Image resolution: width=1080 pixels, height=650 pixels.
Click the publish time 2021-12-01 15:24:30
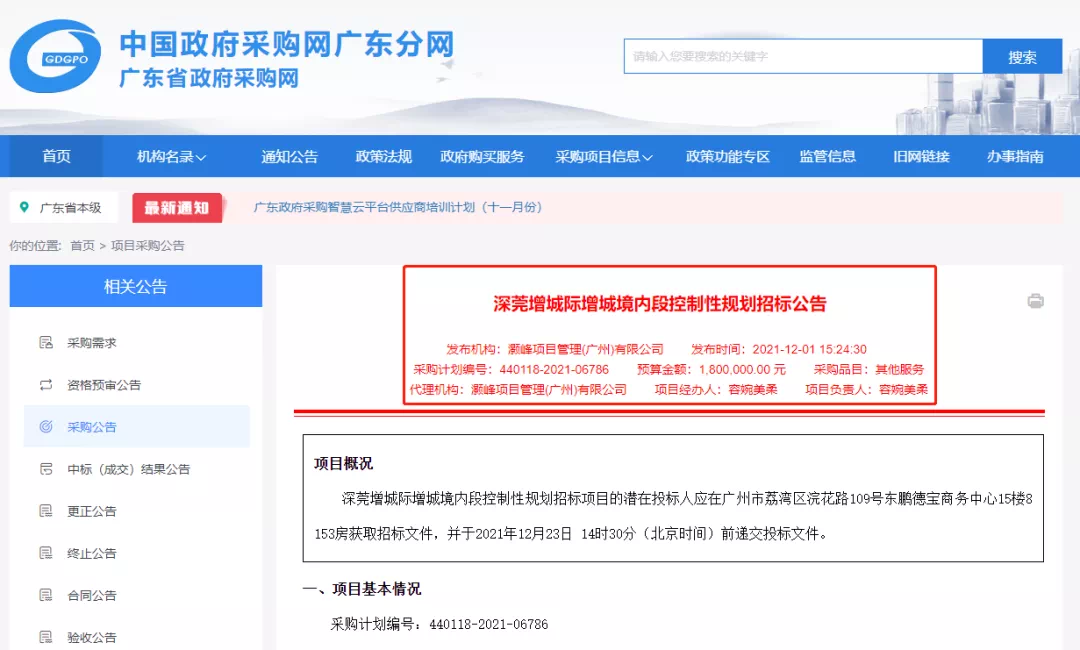(809, 349)
